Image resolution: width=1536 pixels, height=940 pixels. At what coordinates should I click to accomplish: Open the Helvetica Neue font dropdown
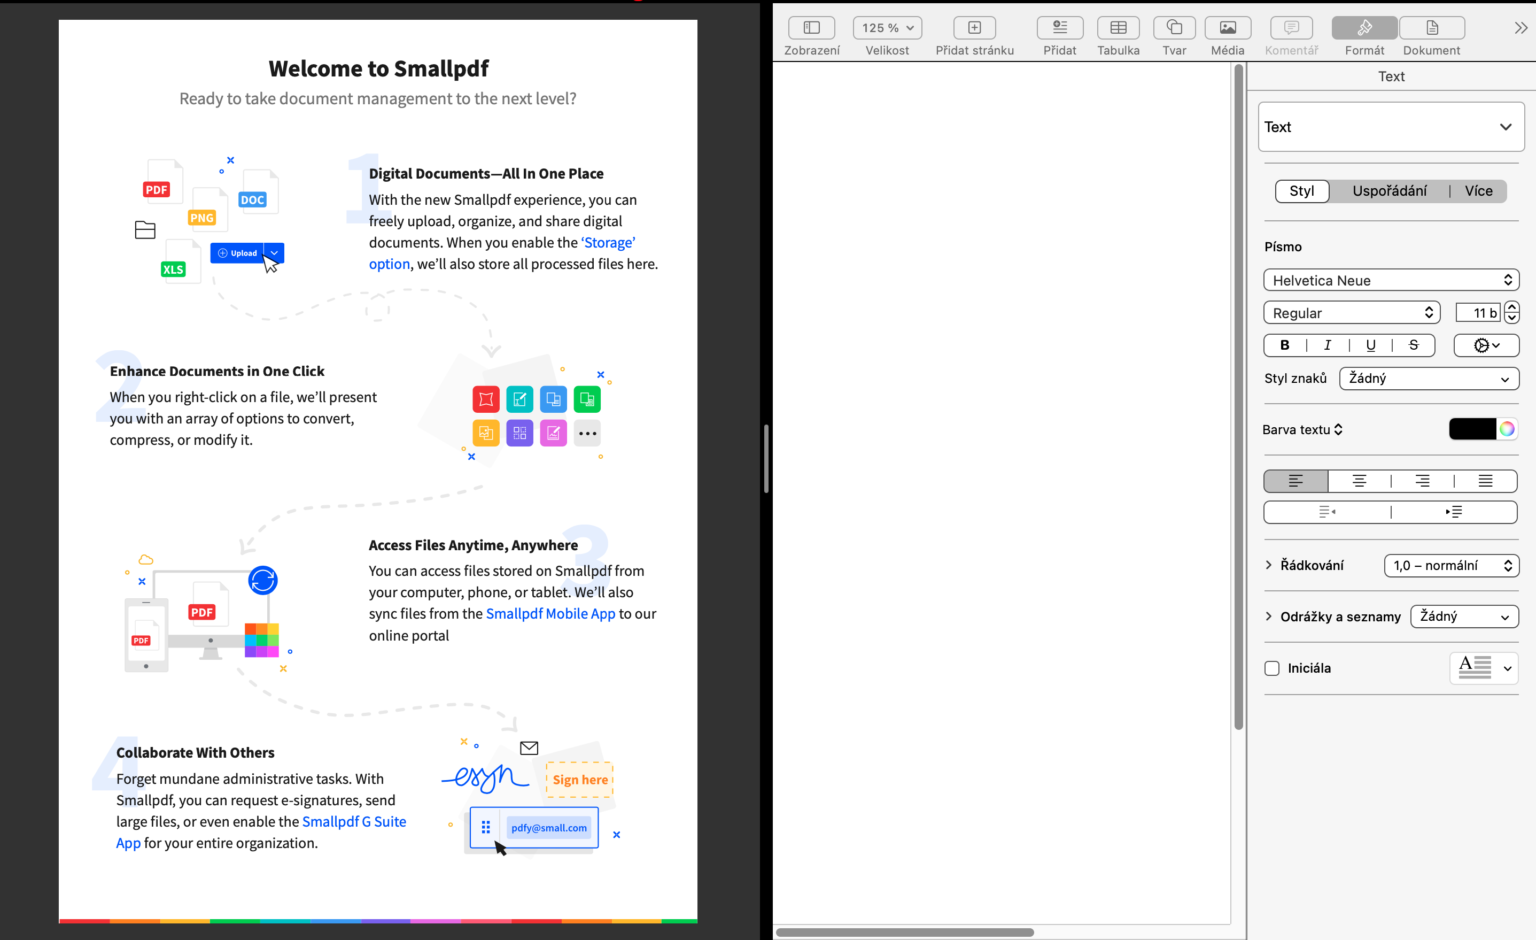click(1391, 280)
